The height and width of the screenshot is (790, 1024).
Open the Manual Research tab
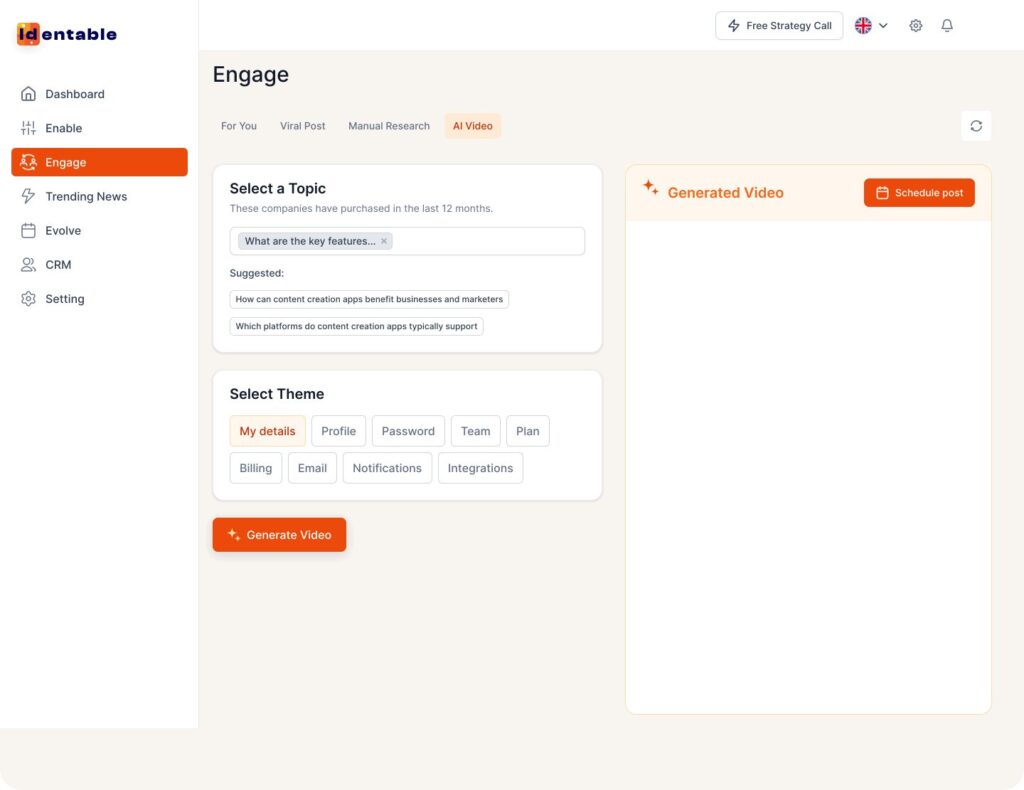pos(388,125)
